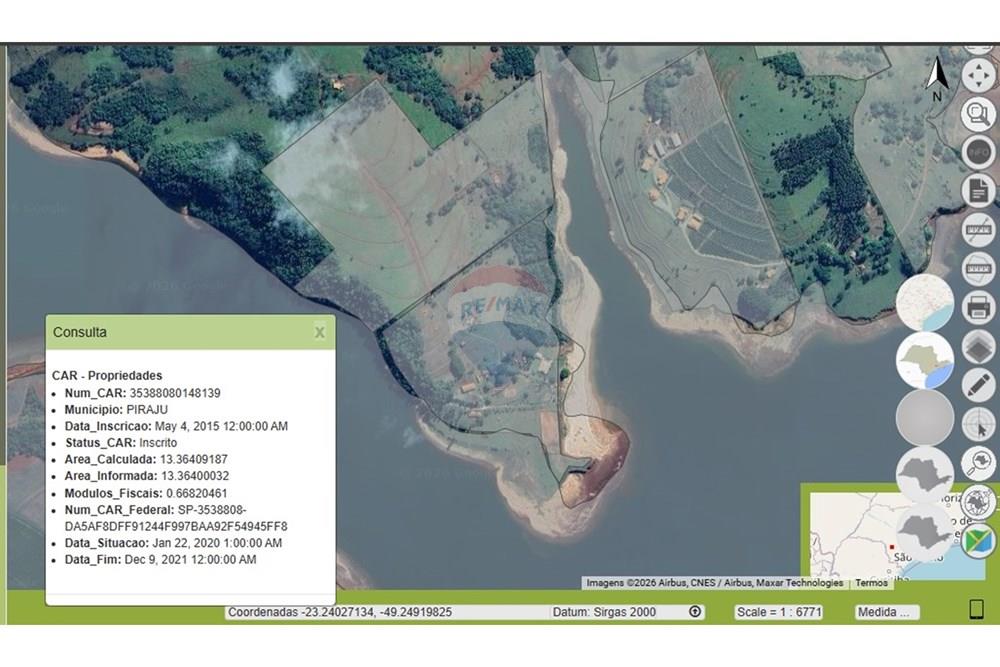1000x667 pixels.
Task: Open the Termos link on the map
Action: (x=871, y=583)
